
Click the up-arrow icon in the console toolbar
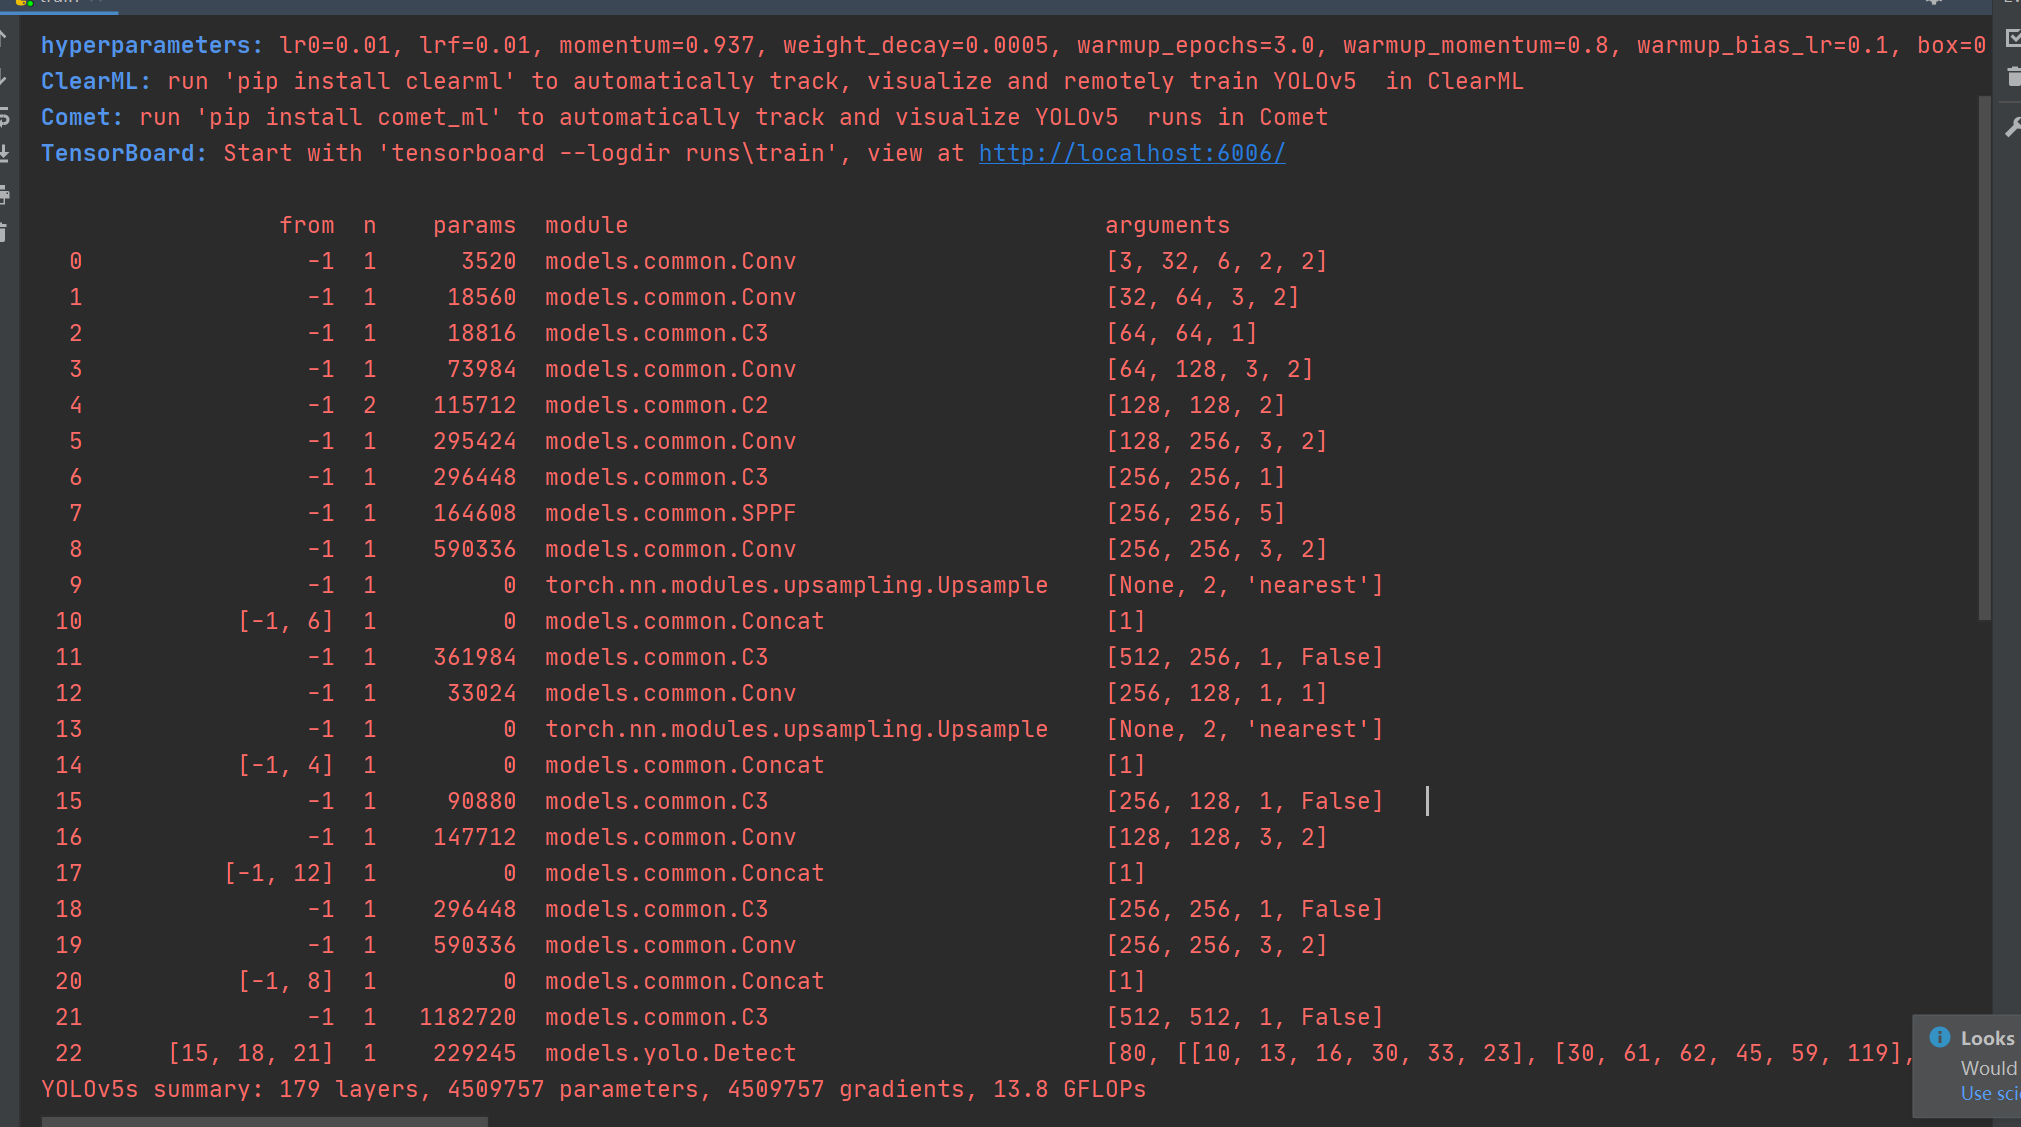coord(3,40)
